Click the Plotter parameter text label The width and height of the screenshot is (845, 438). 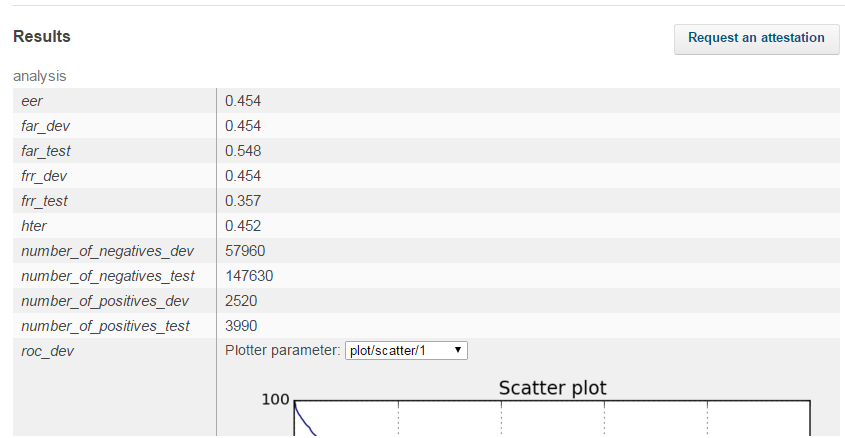click(x=283, y=350)
